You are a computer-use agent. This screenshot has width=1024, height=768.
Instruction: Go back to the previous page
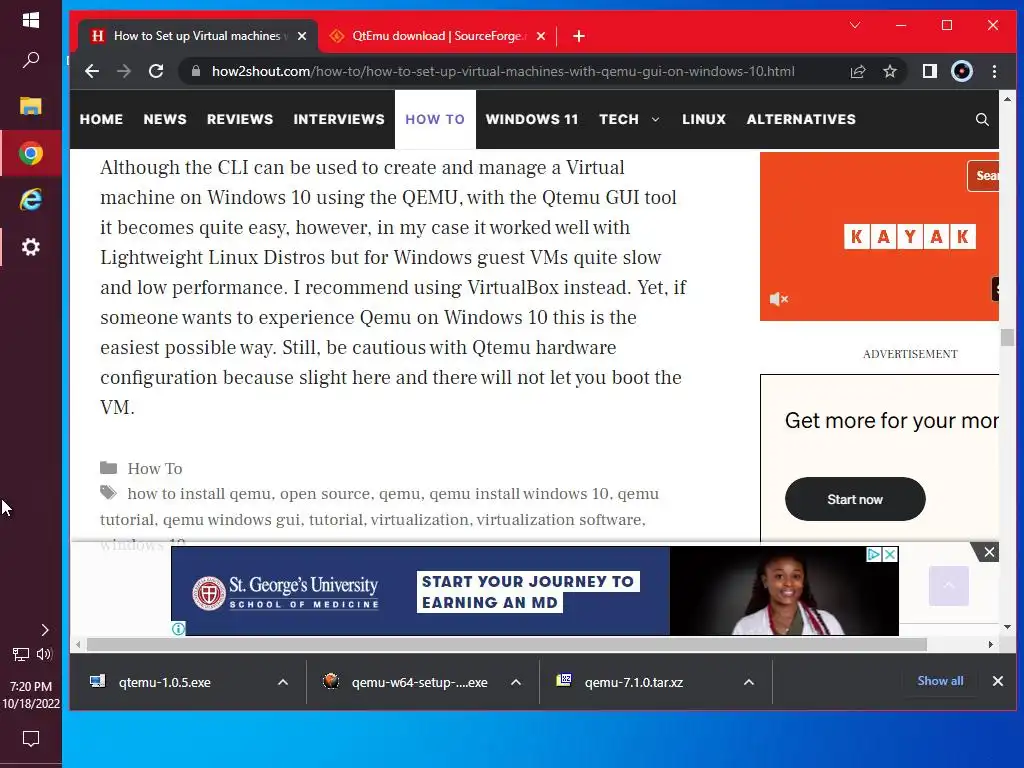[x=92, y=71]
